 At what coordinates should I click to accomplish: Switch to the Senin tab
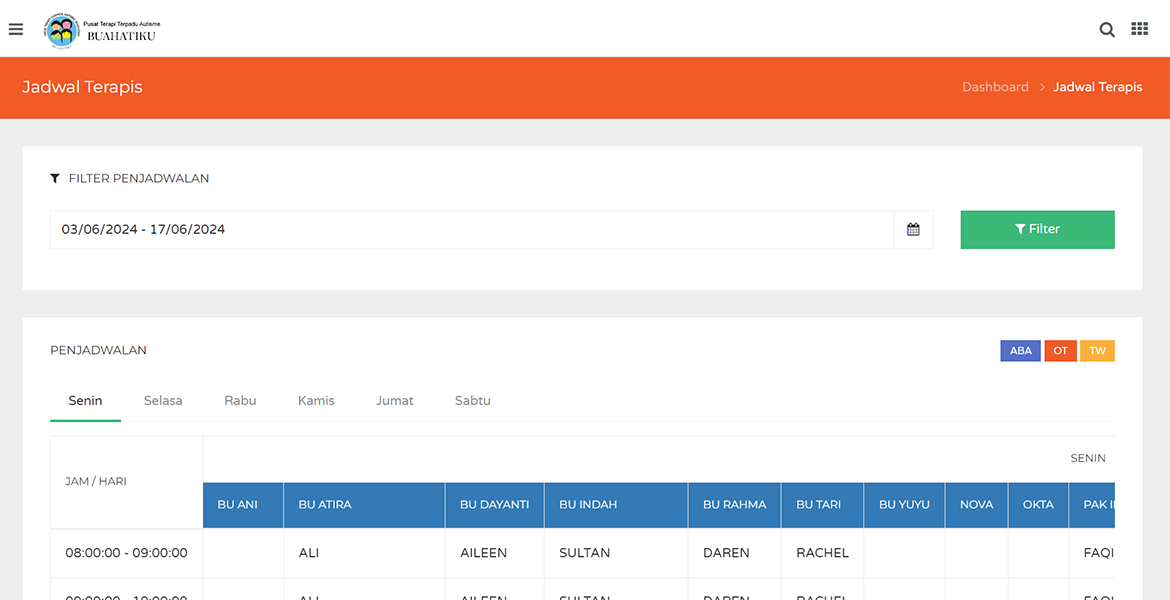[86, 401]
